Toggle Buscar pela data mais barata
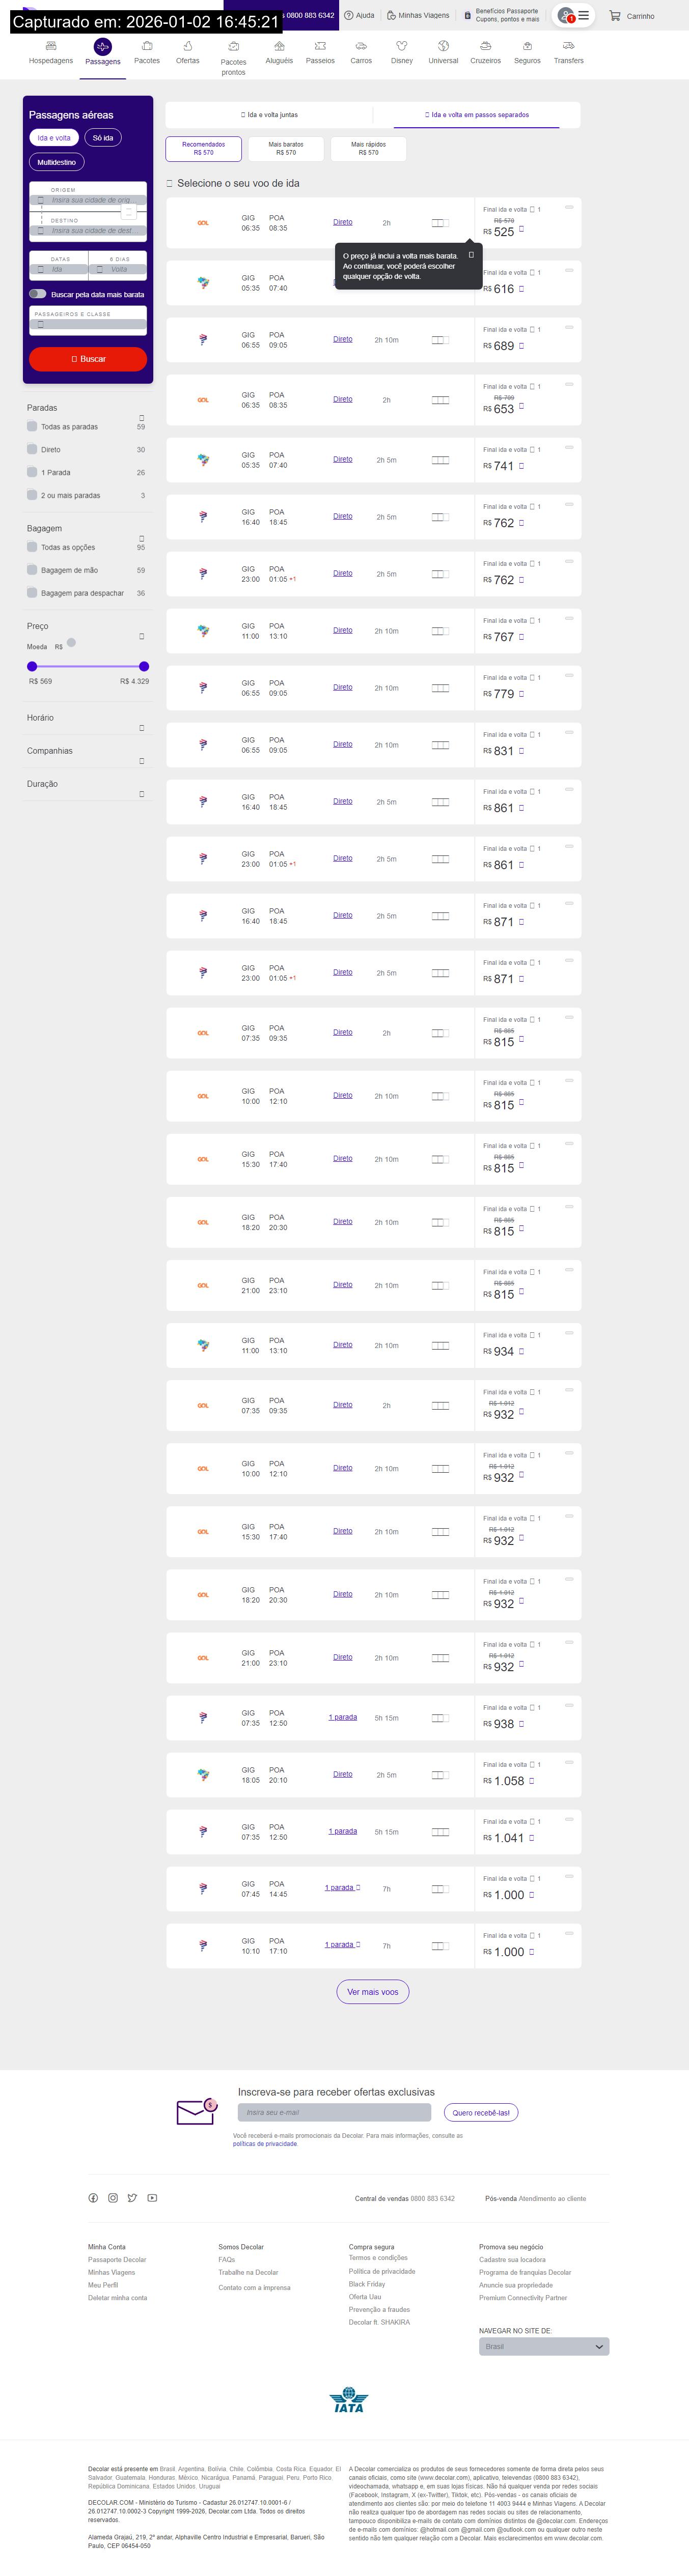689x2576 pixels. pos(38,294)
